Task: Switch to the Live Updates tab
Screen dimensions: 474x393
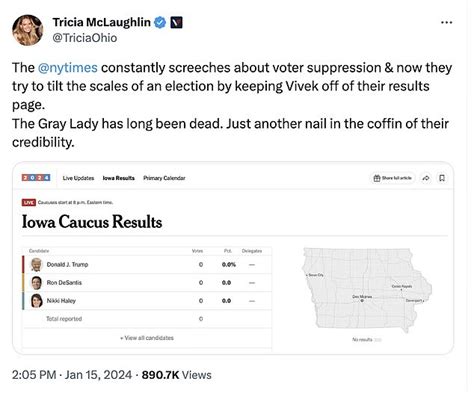Action: coord(78,178)
